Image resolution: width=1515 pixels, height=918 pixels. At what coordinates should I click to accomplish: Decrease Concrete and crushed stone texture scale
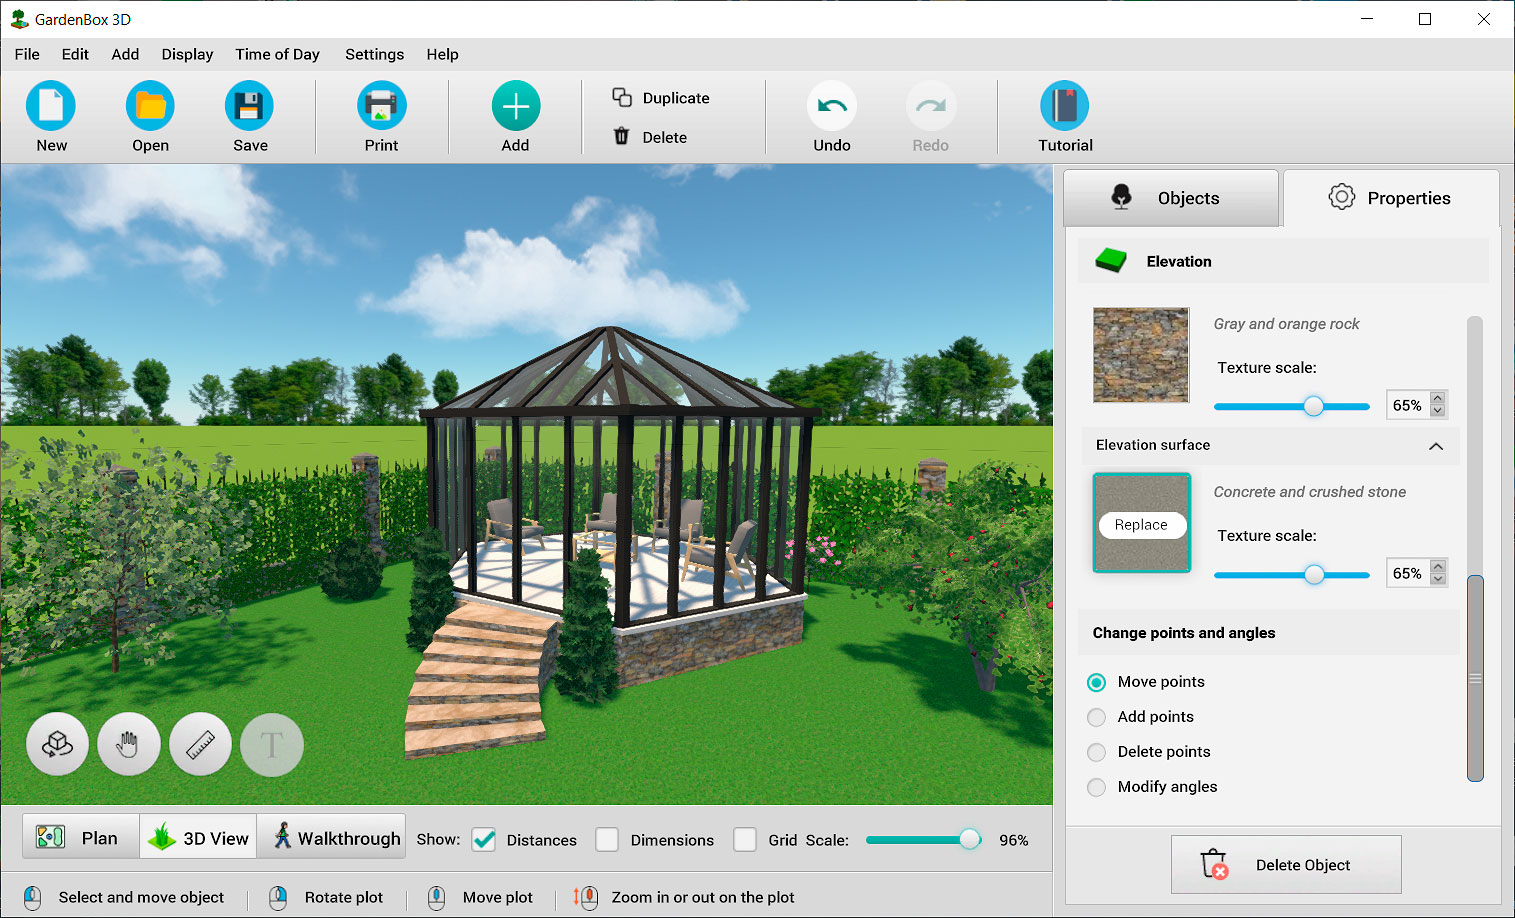tap(1438, 580)
